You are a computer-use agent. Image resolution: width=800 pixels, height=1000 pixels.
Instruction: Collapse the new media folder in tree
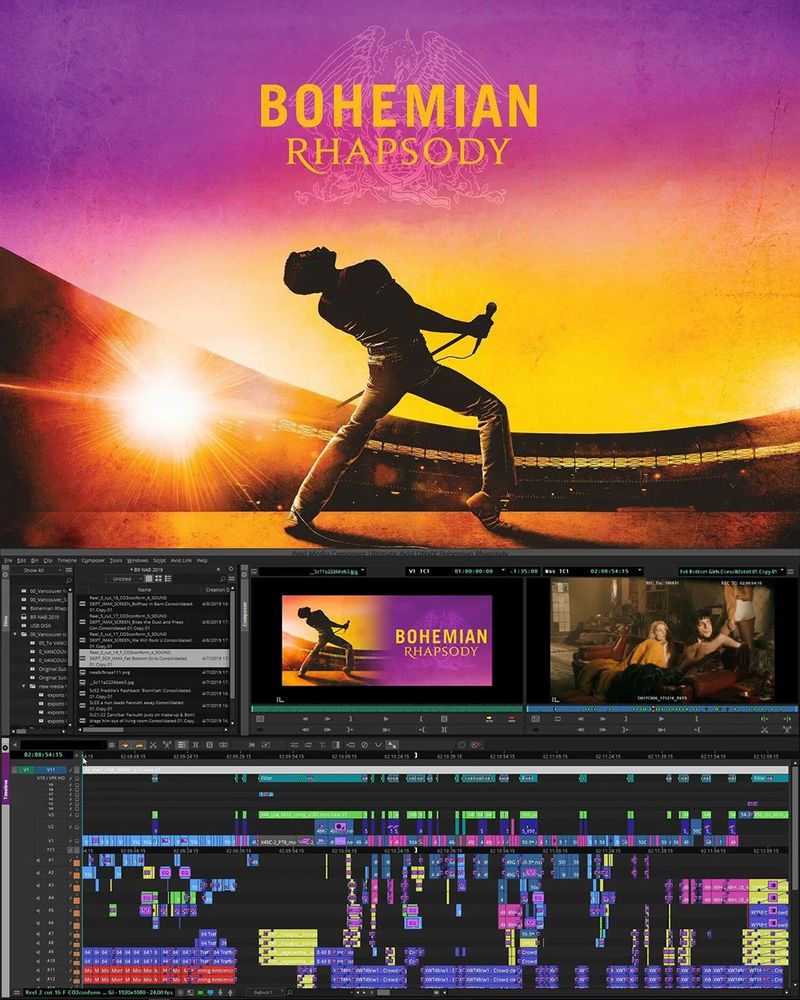24,686
